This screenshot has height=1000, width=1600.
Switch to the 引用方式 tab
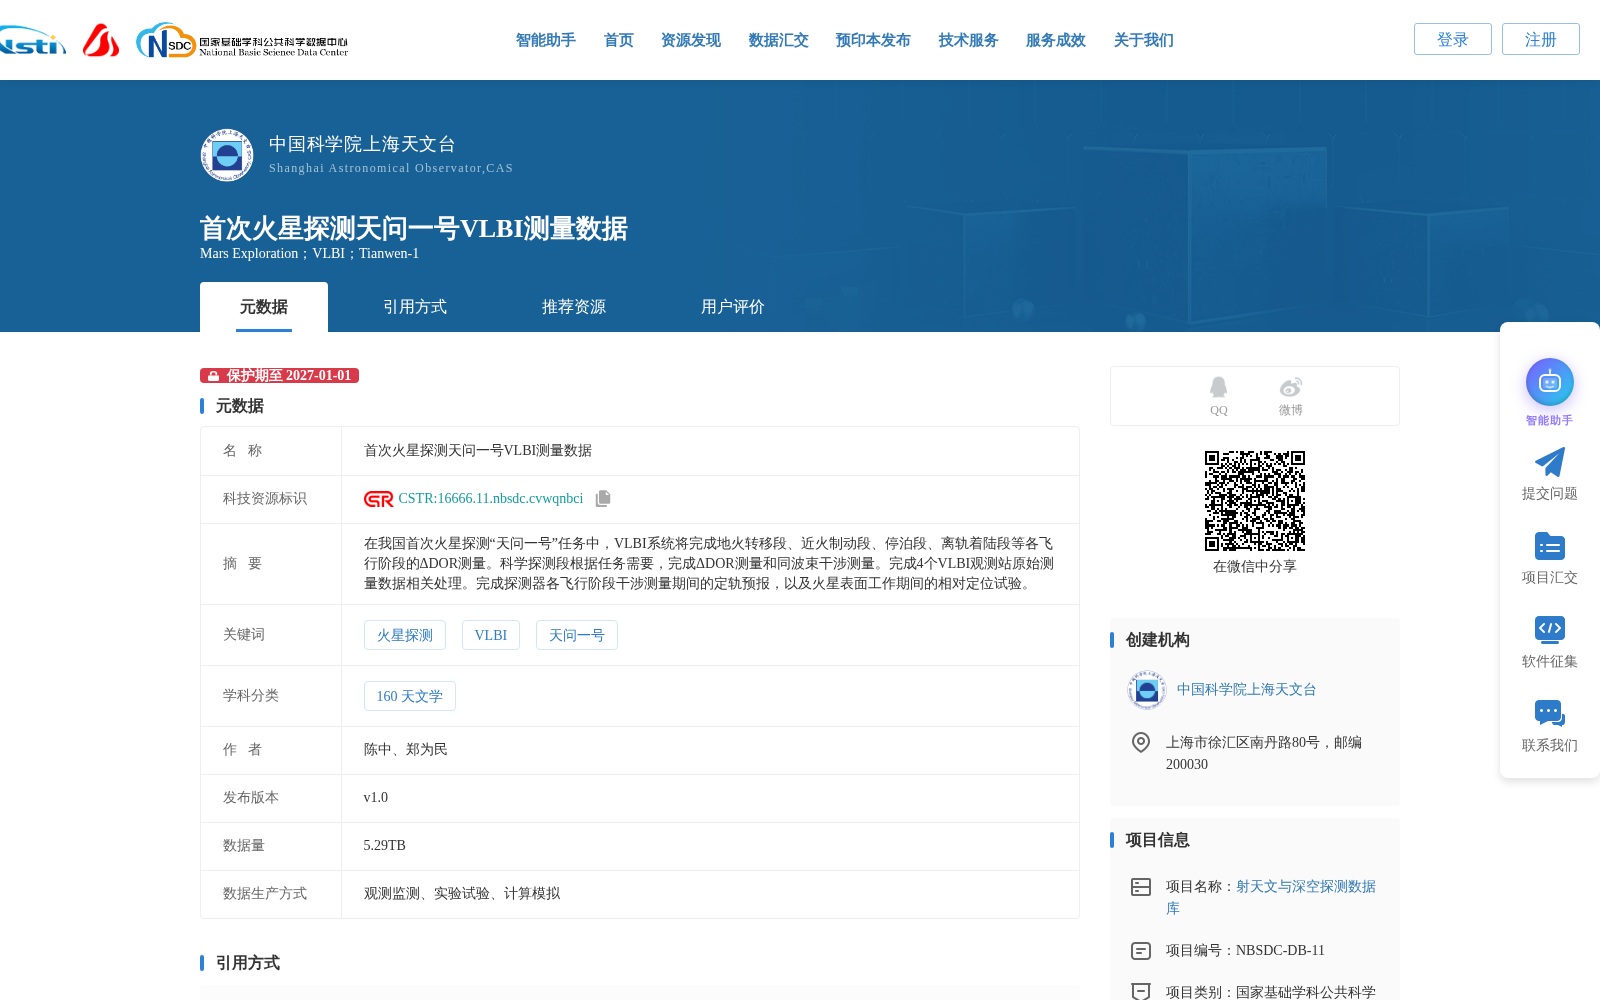click(415, 307)
